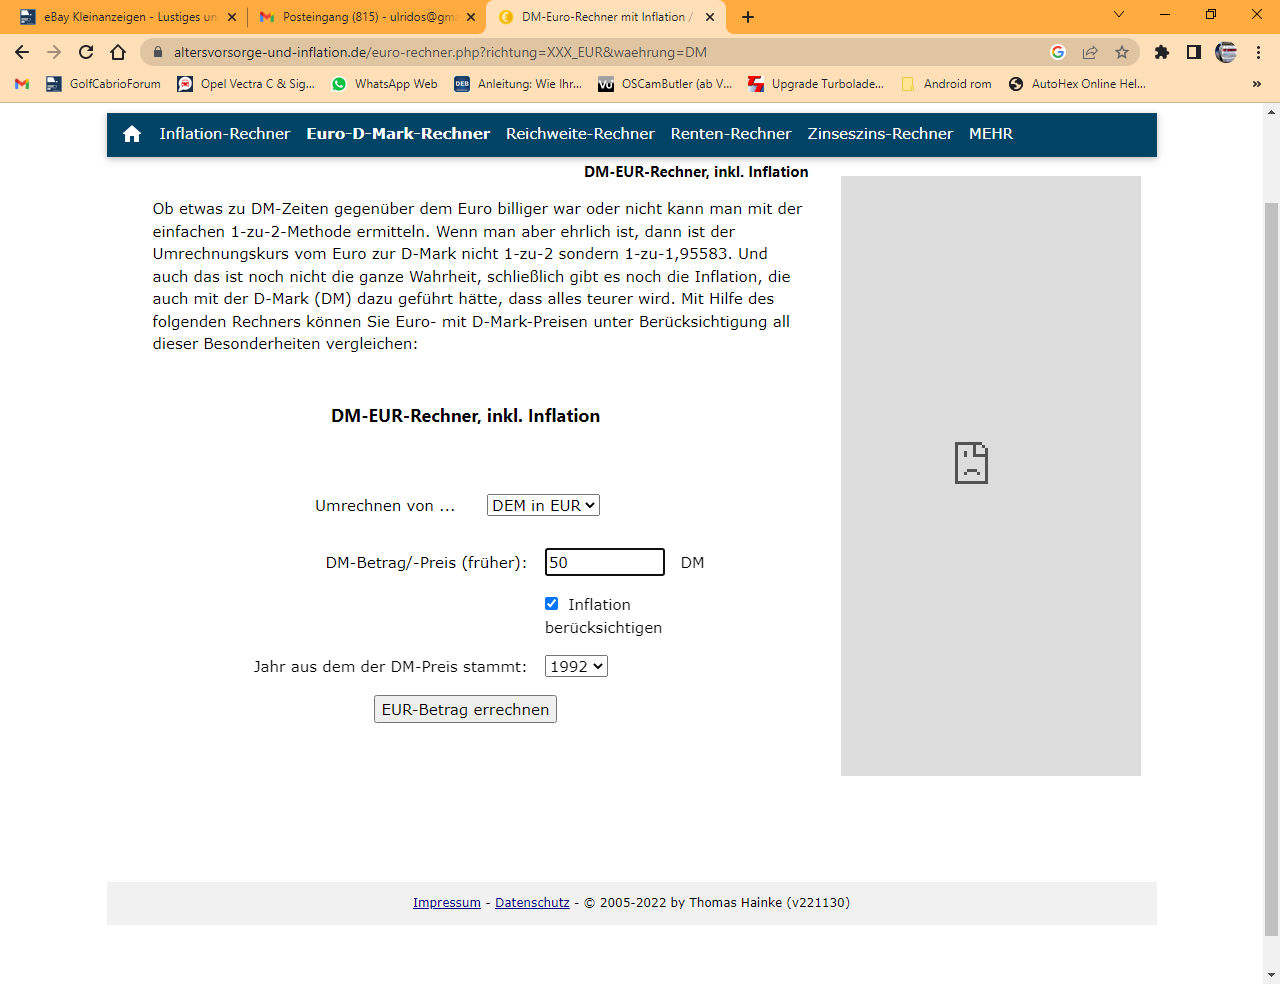
Task: Open the Zinseszins-Rechner menu item
Action: (x=880, y=134)
